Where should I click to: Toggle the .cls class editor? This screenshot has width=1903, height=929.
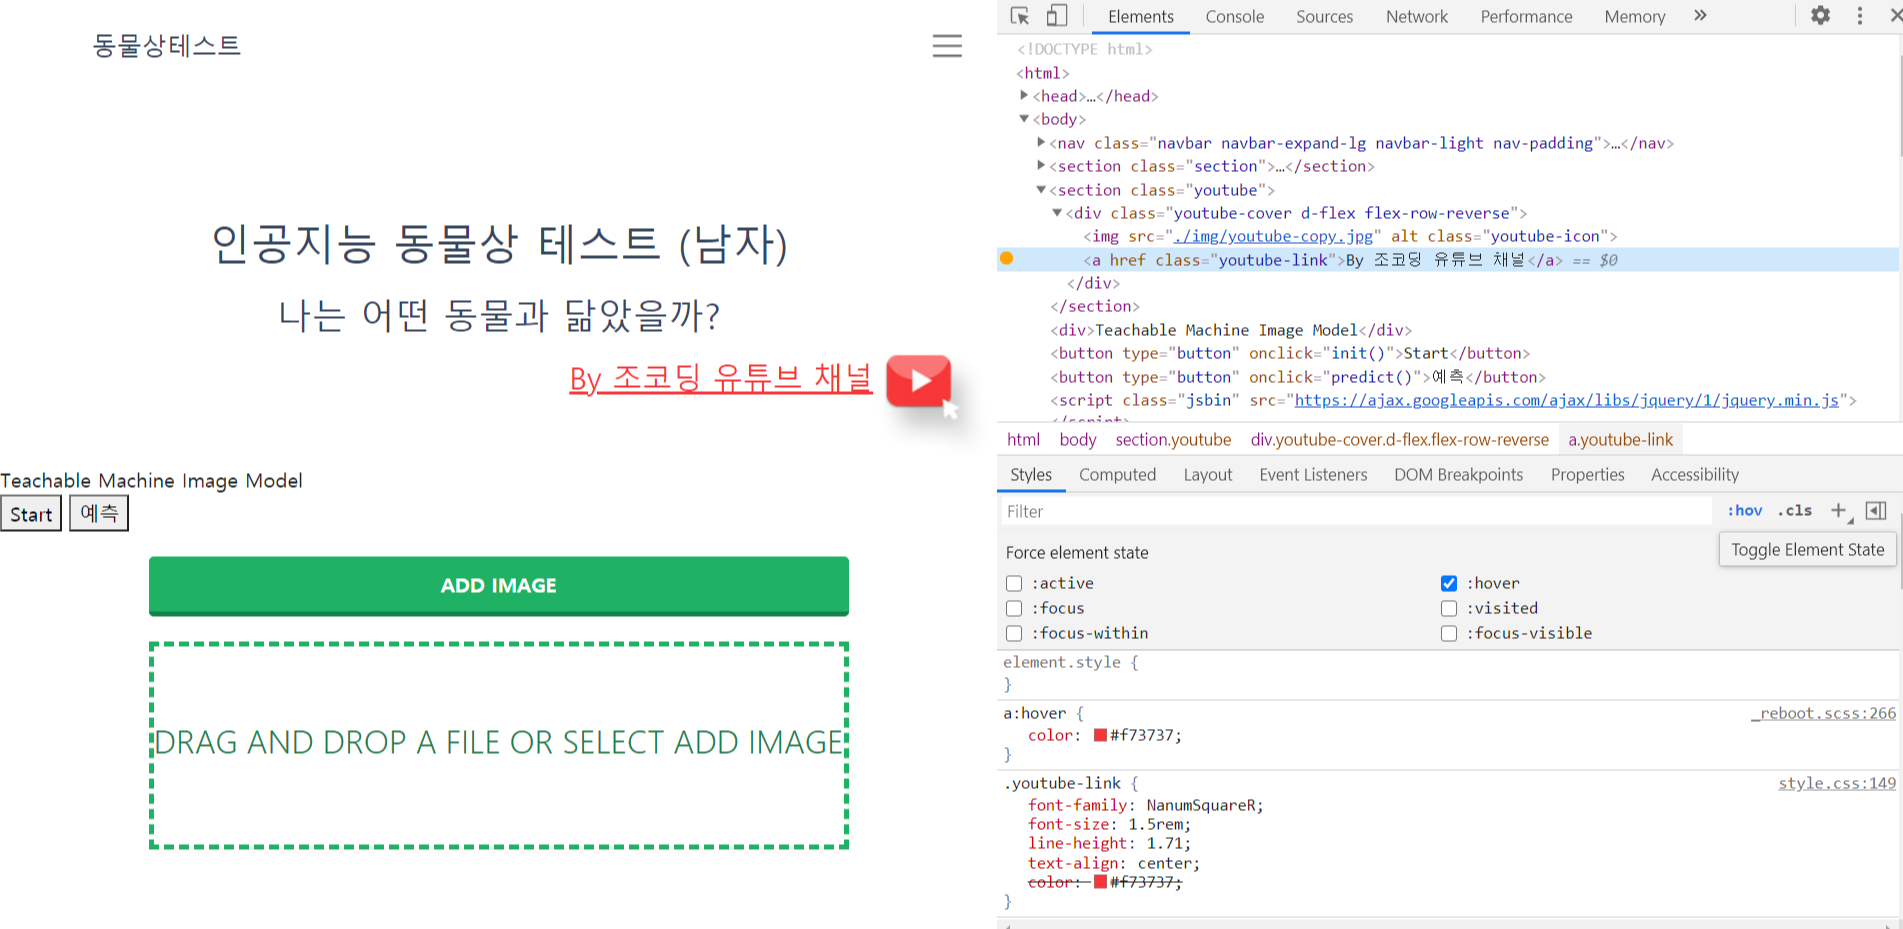1795,511
